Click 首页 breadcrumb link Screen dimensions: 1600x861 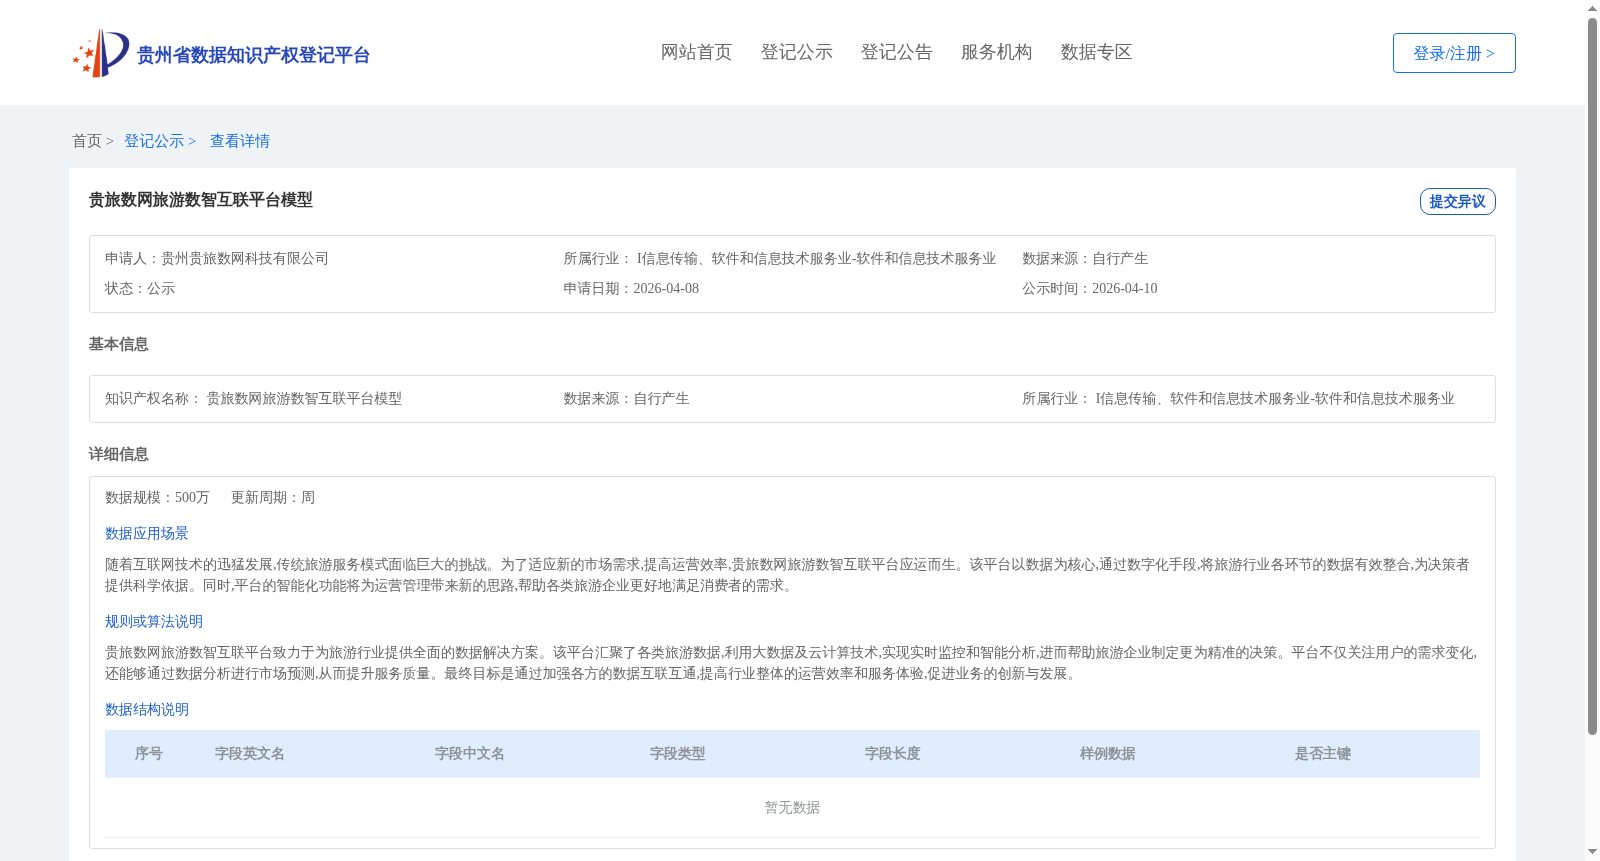pyautogui.click(x=87, y=141)
